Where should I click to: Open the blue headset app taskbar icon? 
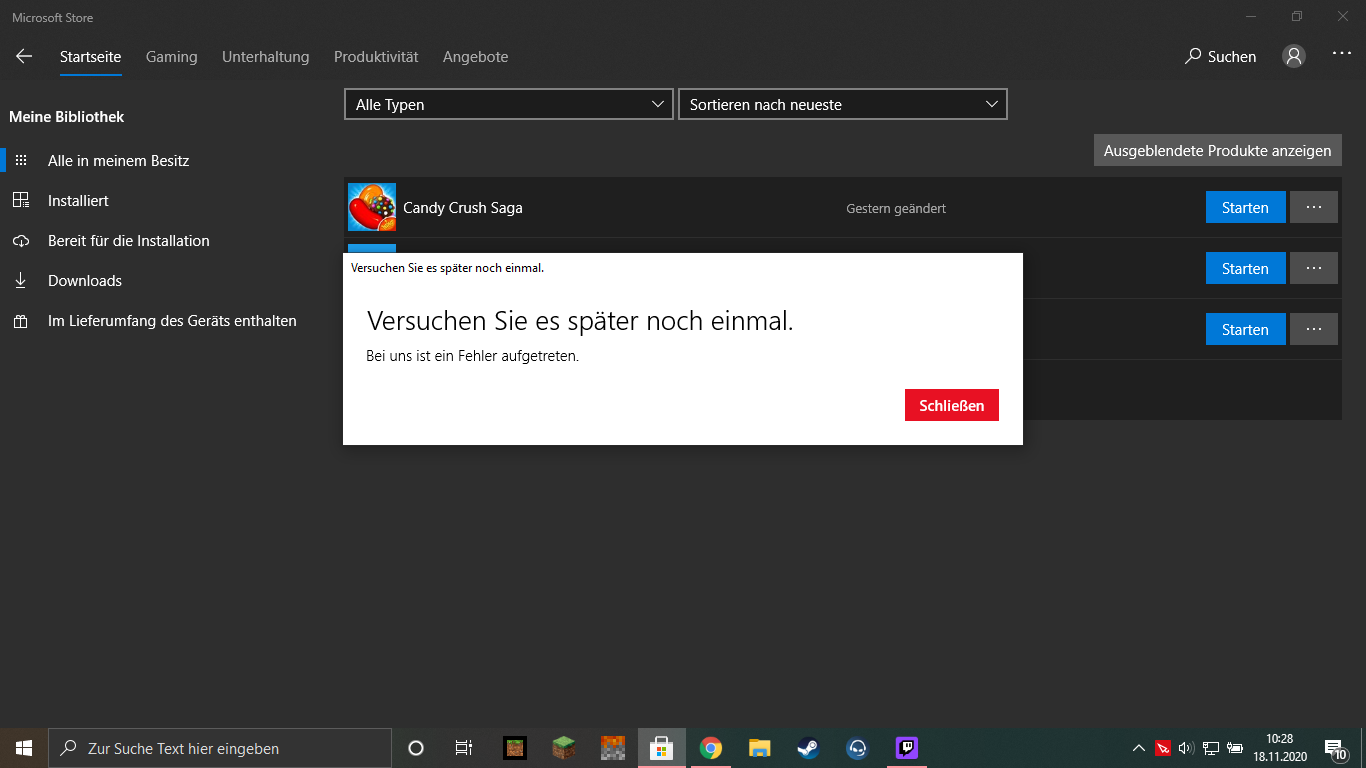857,748
